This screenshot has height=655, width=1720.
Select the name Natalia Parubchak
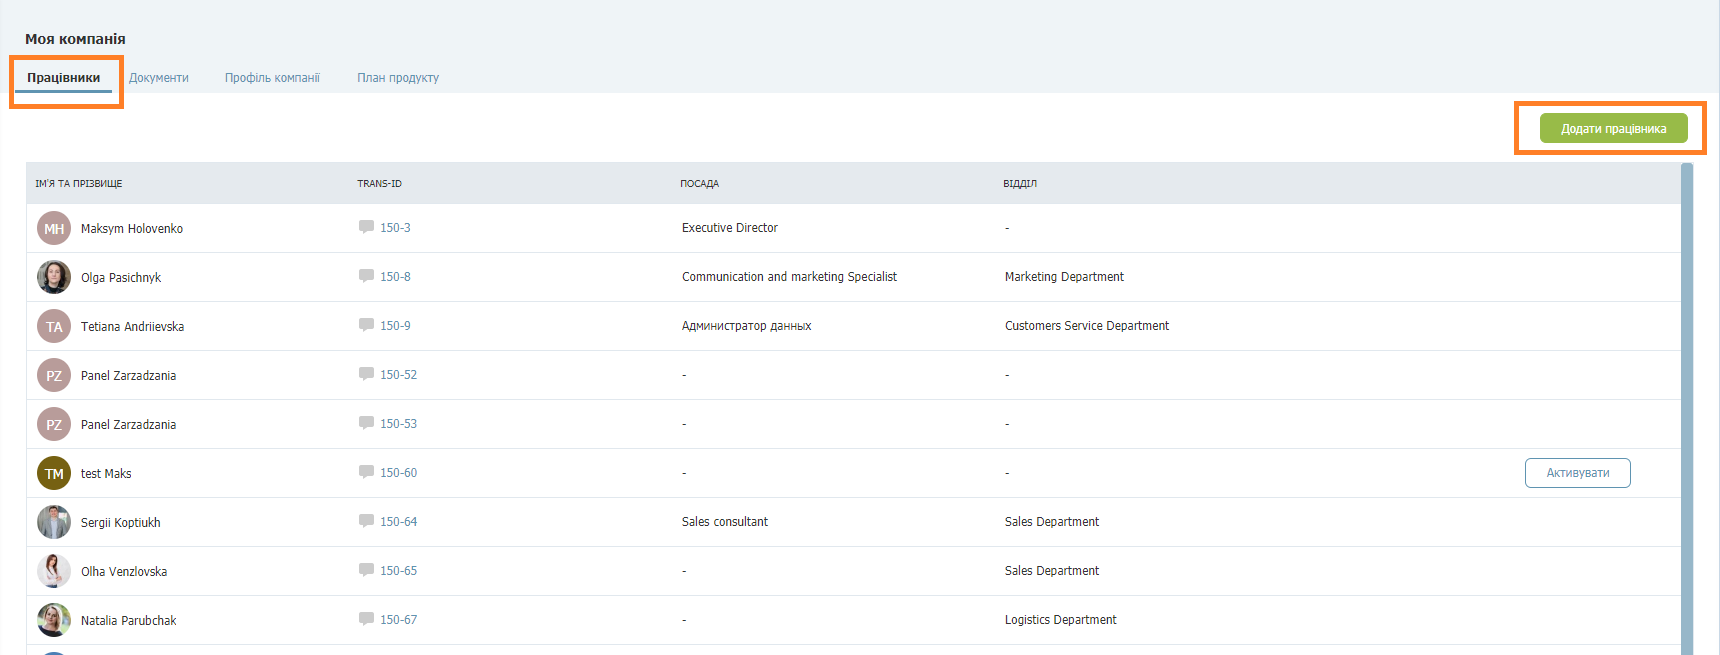129,621
